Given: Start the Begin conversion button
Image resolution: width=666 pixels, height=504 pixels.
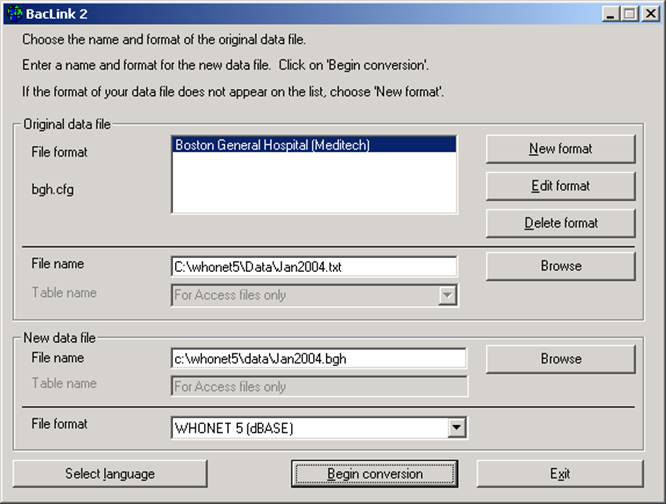Looking at the screenshot, I should [x=374, y=473].
